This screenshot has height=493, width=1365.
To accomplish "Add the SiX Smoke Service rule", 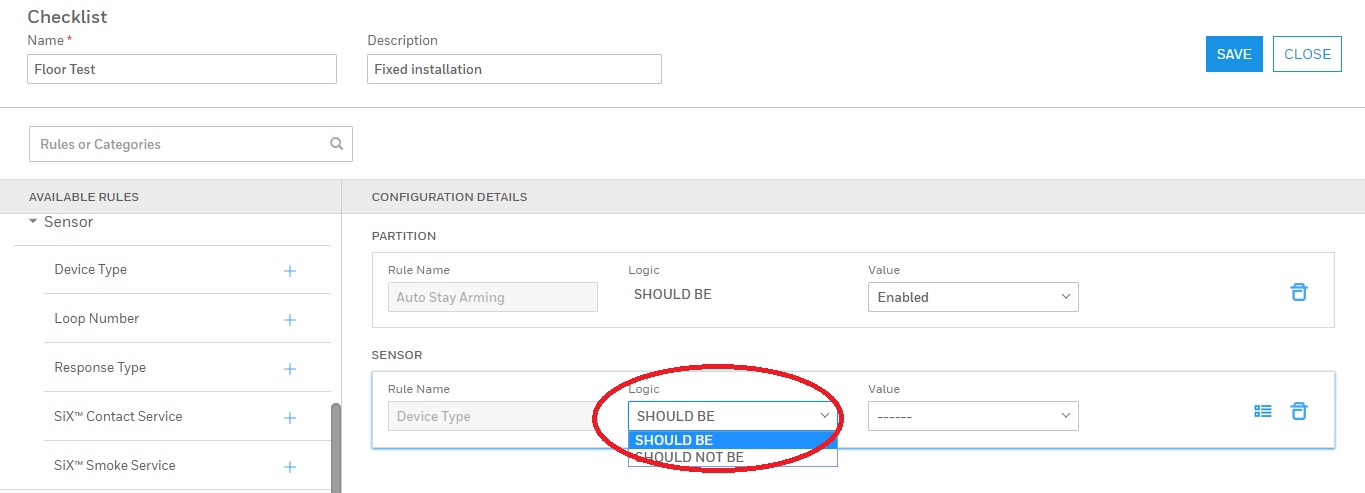I will (290, 467).
